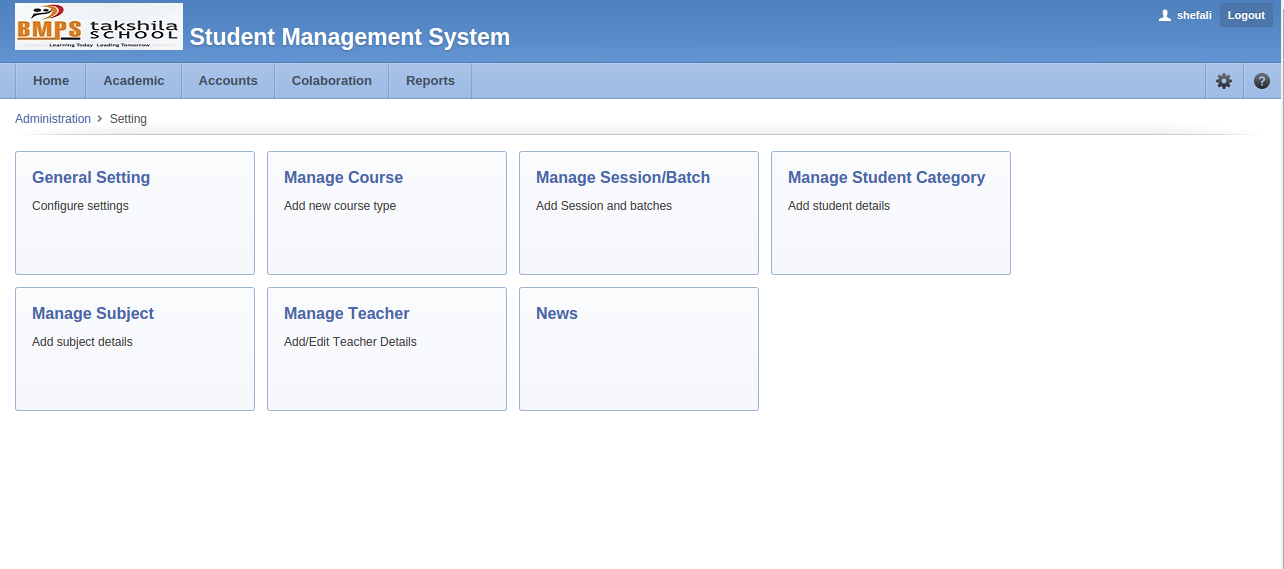Viewport: 1284px width, 569px height.
Task: Click the Student Management System title
Action: (x=349, y=38)
